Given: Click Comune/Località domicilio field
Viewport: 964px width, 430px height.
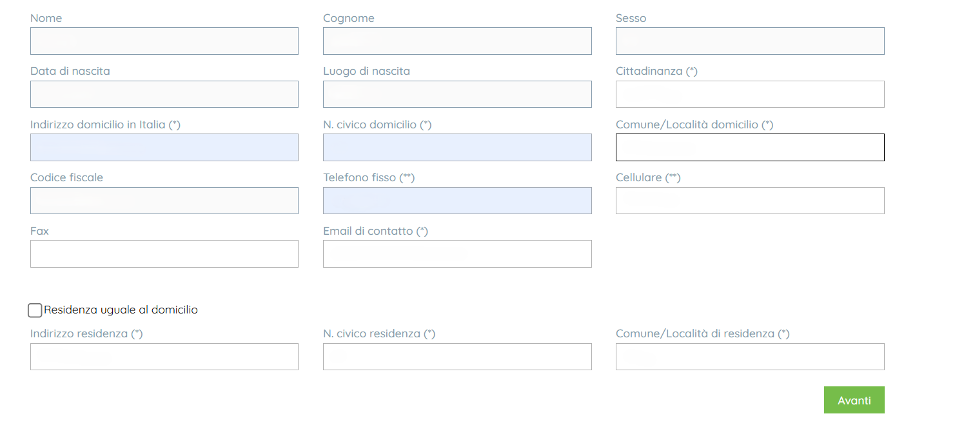Looking at the screenshot, I should click(x=750, y=147).
